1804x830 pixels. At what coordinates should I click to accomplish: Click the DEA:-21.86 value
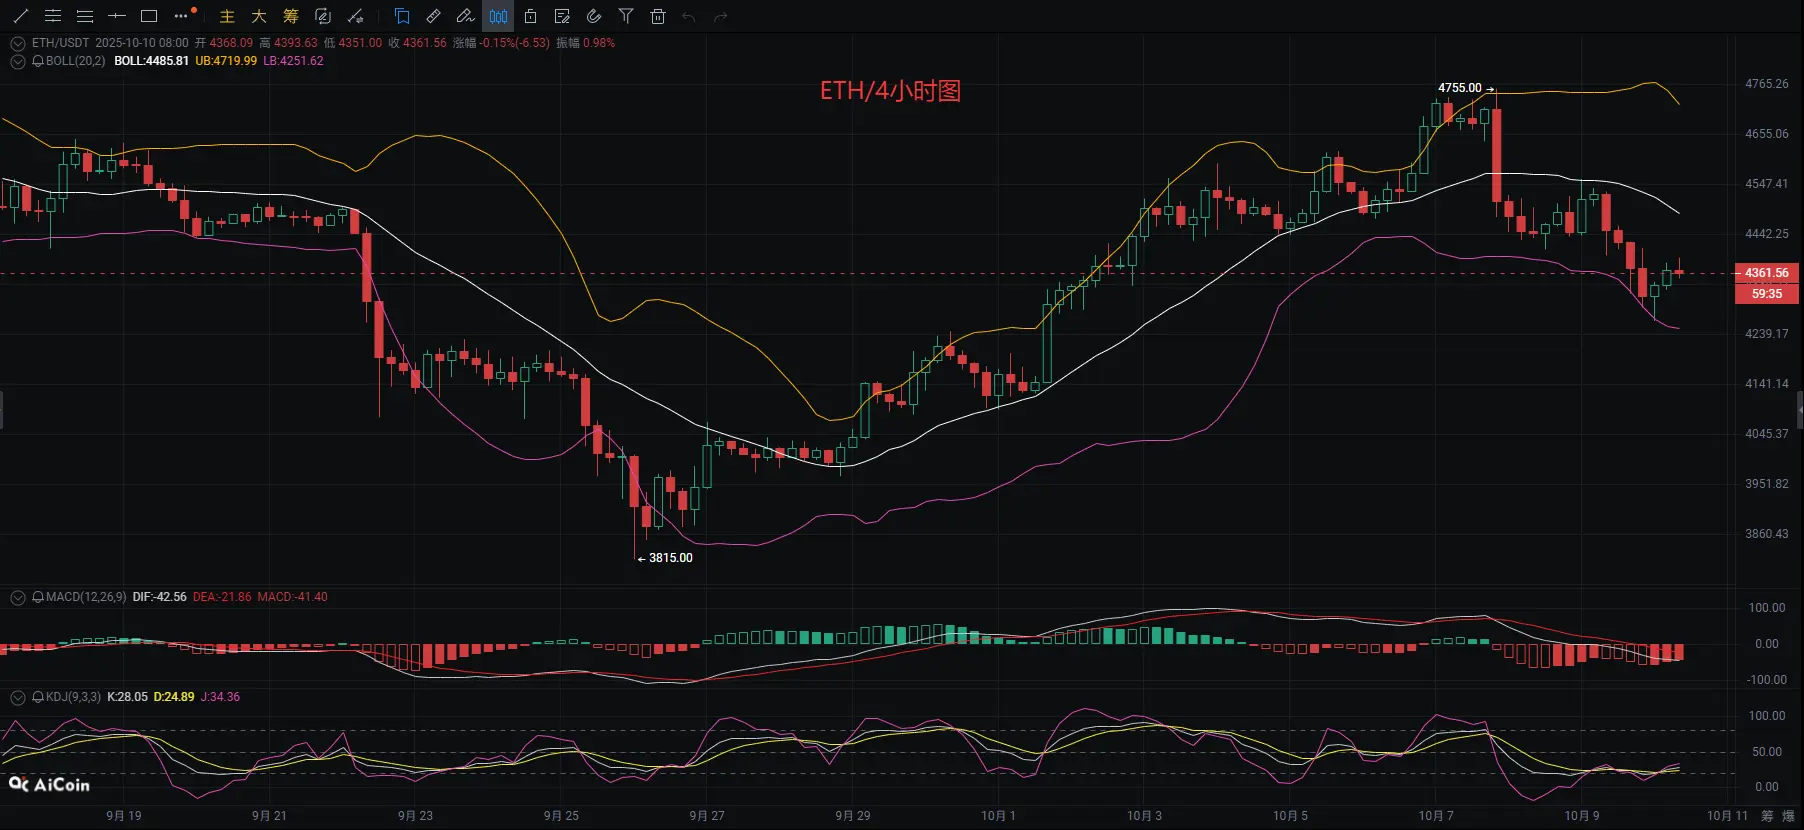click(222, 597)
